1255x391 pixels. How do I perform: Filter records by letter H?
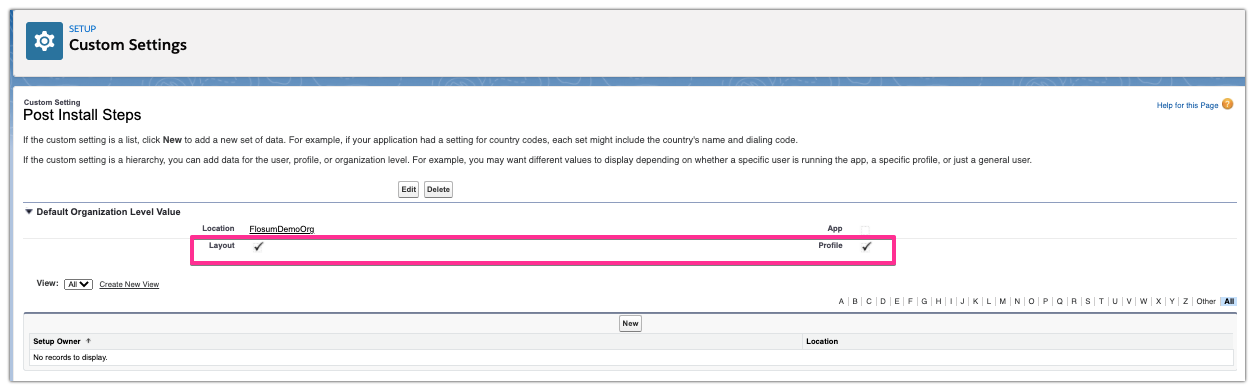938,301
